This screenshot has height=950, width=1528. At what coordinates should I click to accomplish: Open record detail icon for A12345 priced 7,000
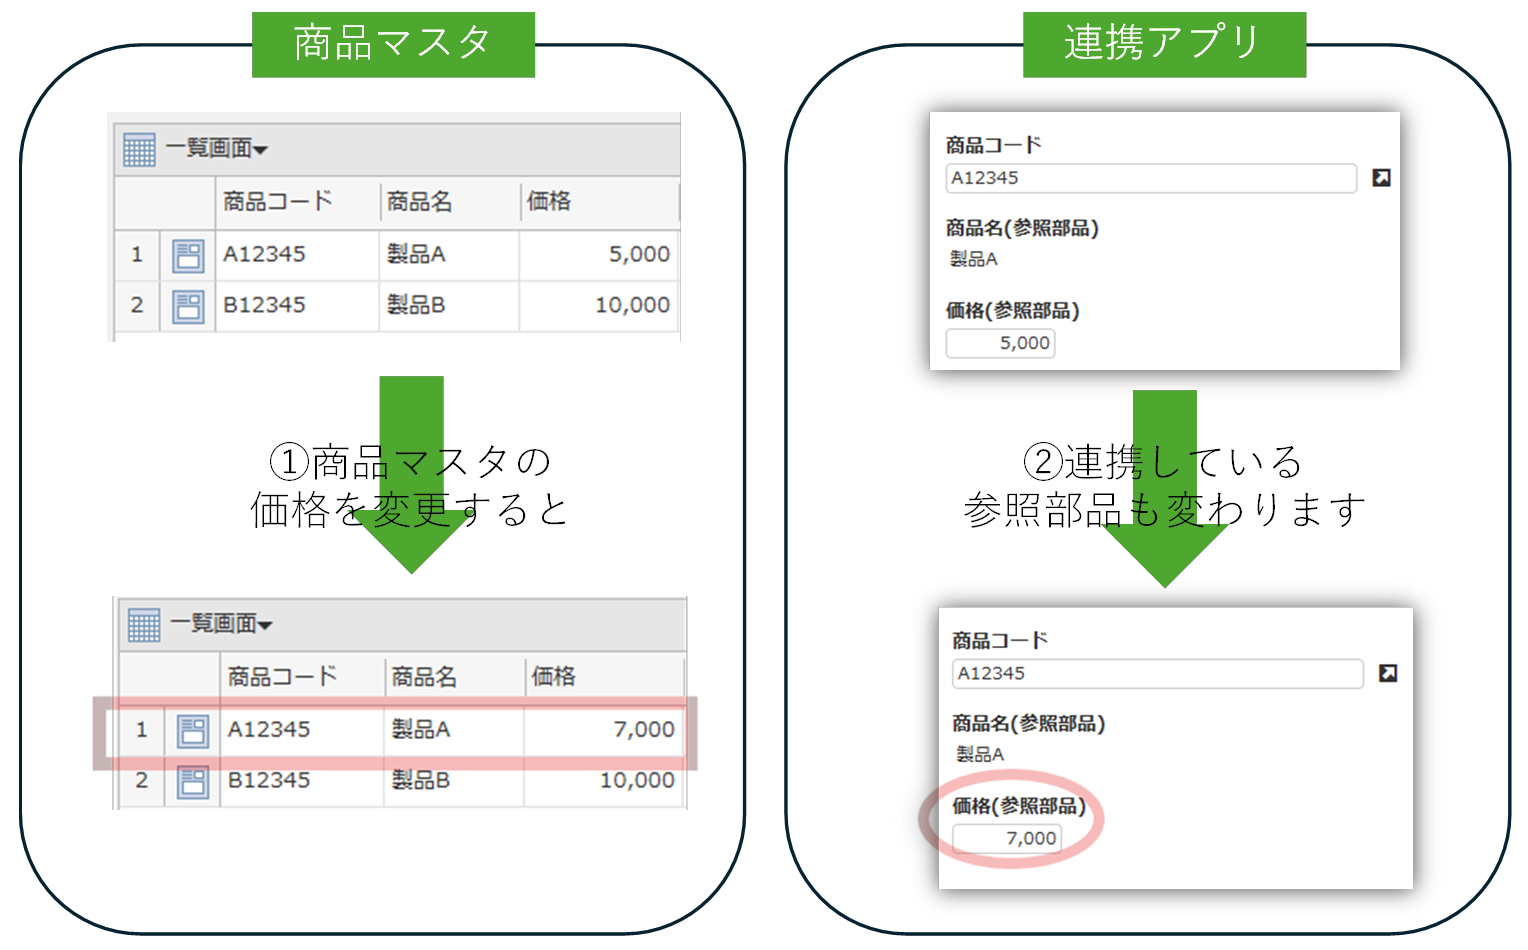tap(193, 731)
